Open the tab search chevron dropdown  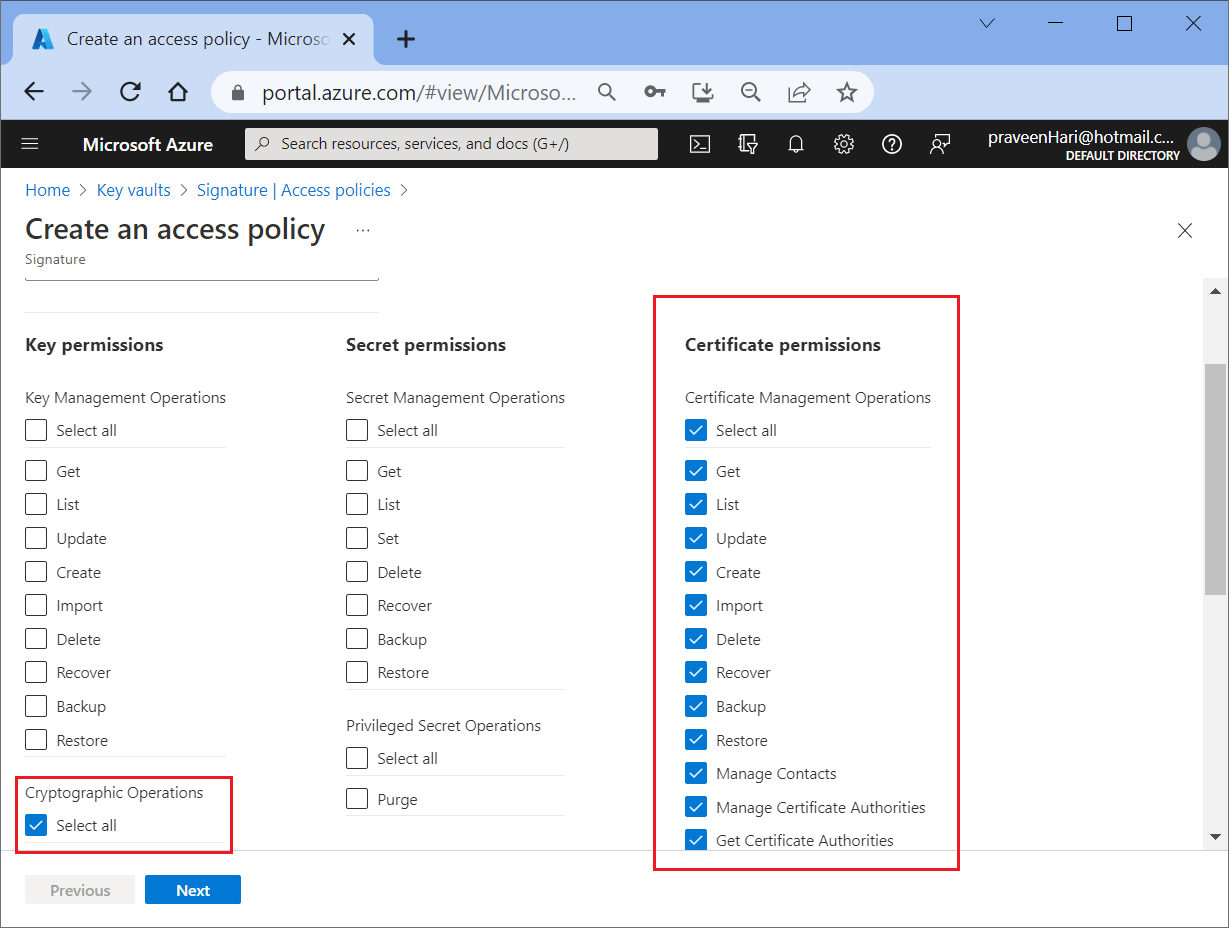click(987, 24)
